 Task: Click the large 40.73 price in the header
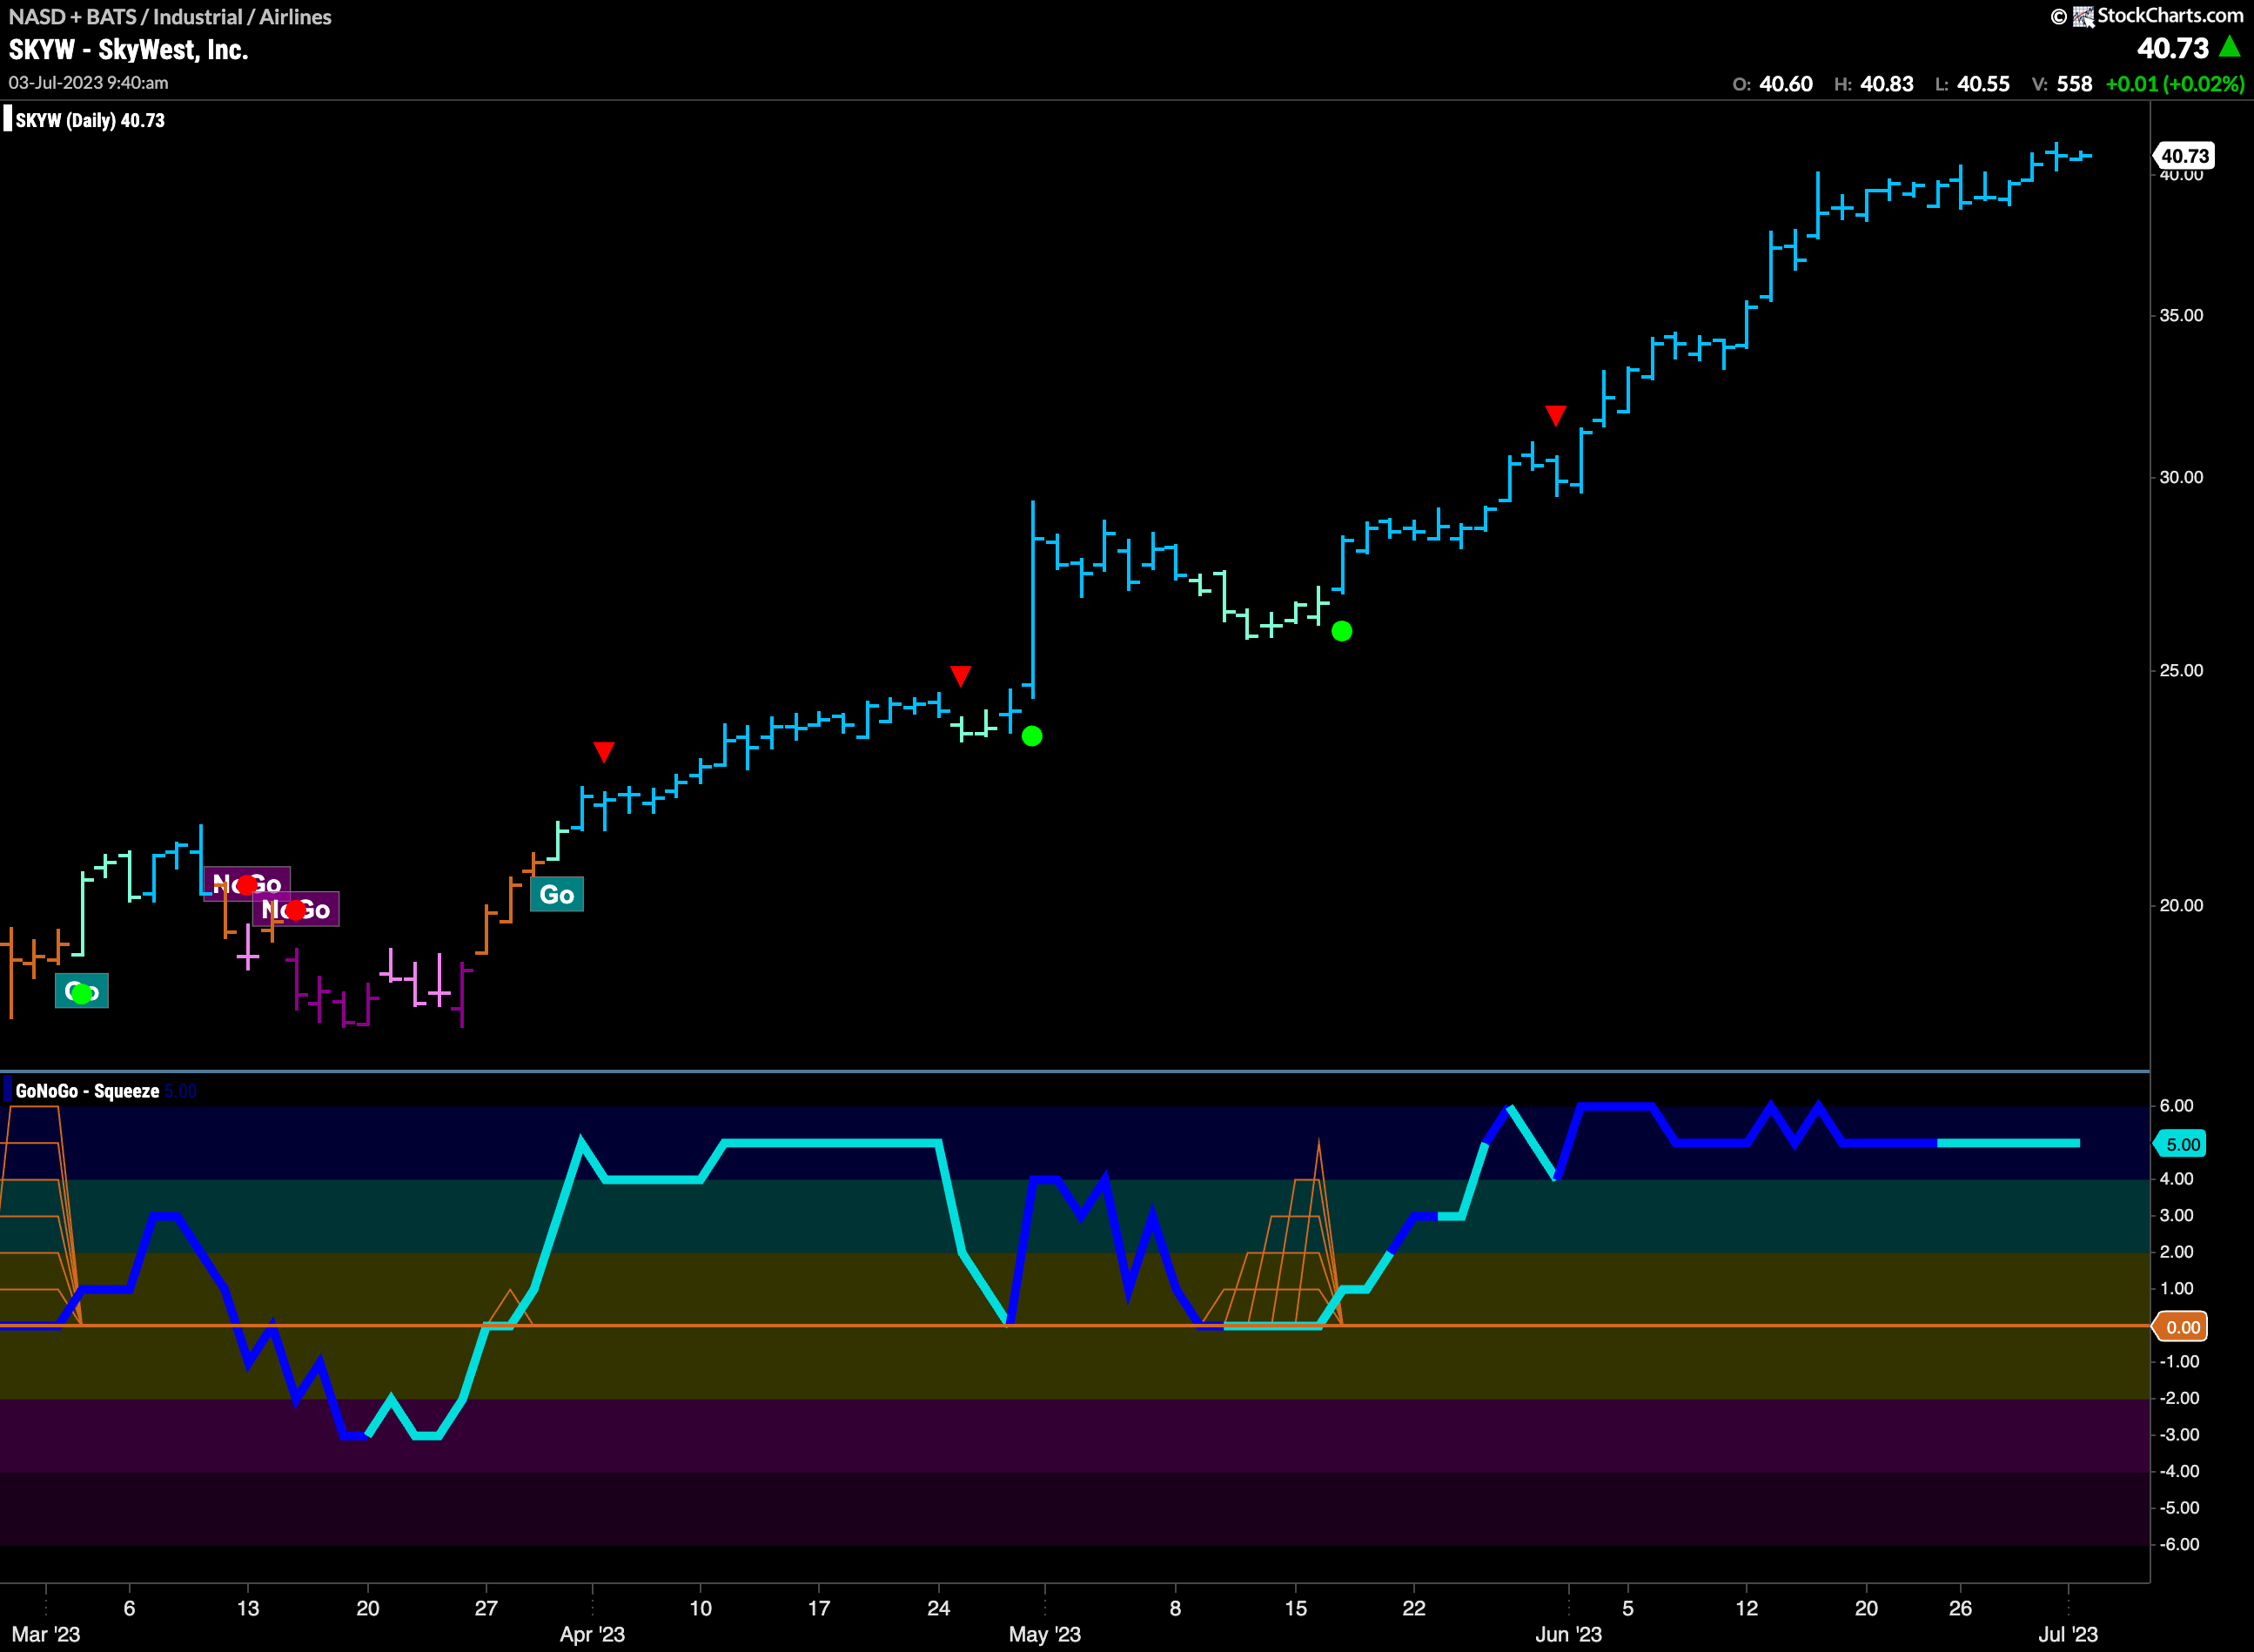coord(2173,48)
